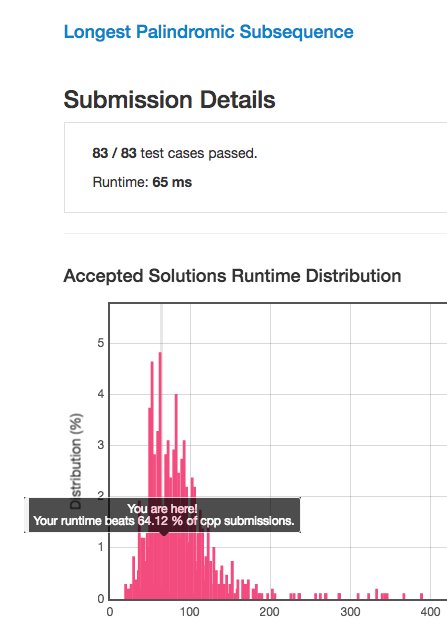Screen dimensions: 447x627
Task: Click the x-axis label 400
Action: pos(431,612)
